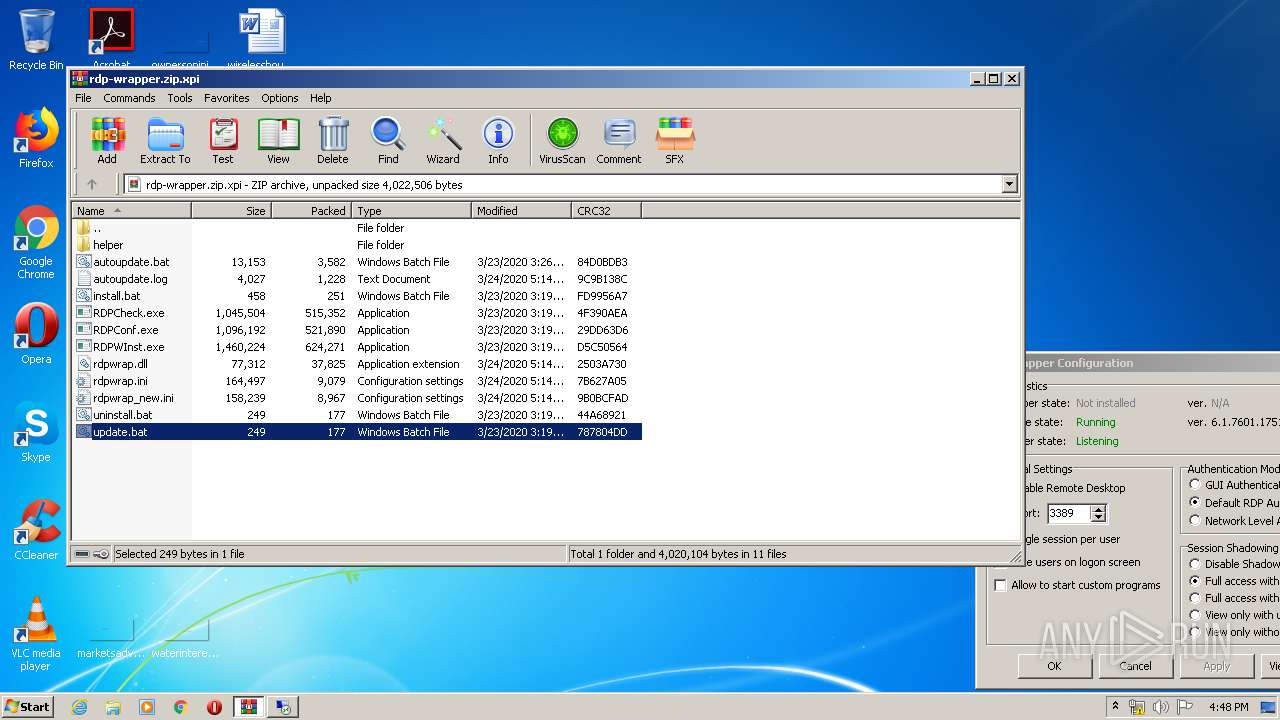Image resolution: width=1280 pixels, height=720 pixels.
Task: Select View only without permission option
Action: [1195, 632]
